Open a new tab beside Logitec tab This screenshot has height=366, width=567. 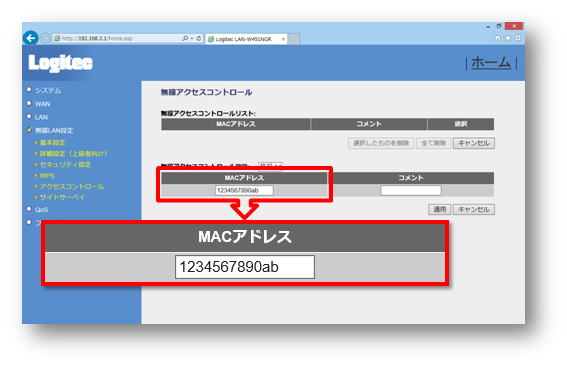point(294,39)
